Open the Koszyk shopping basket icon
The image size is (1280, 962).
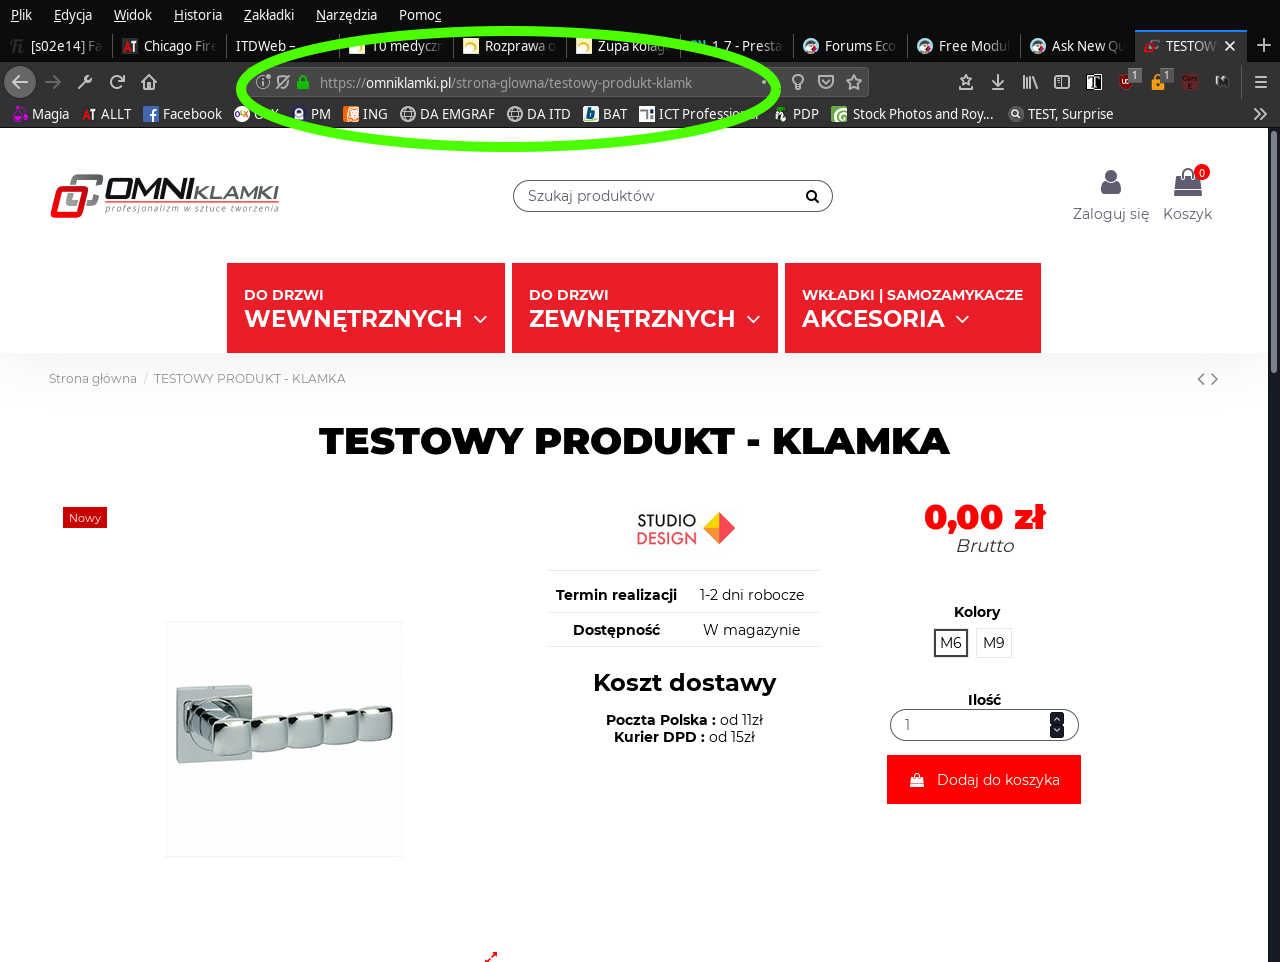click(1188, 182)
